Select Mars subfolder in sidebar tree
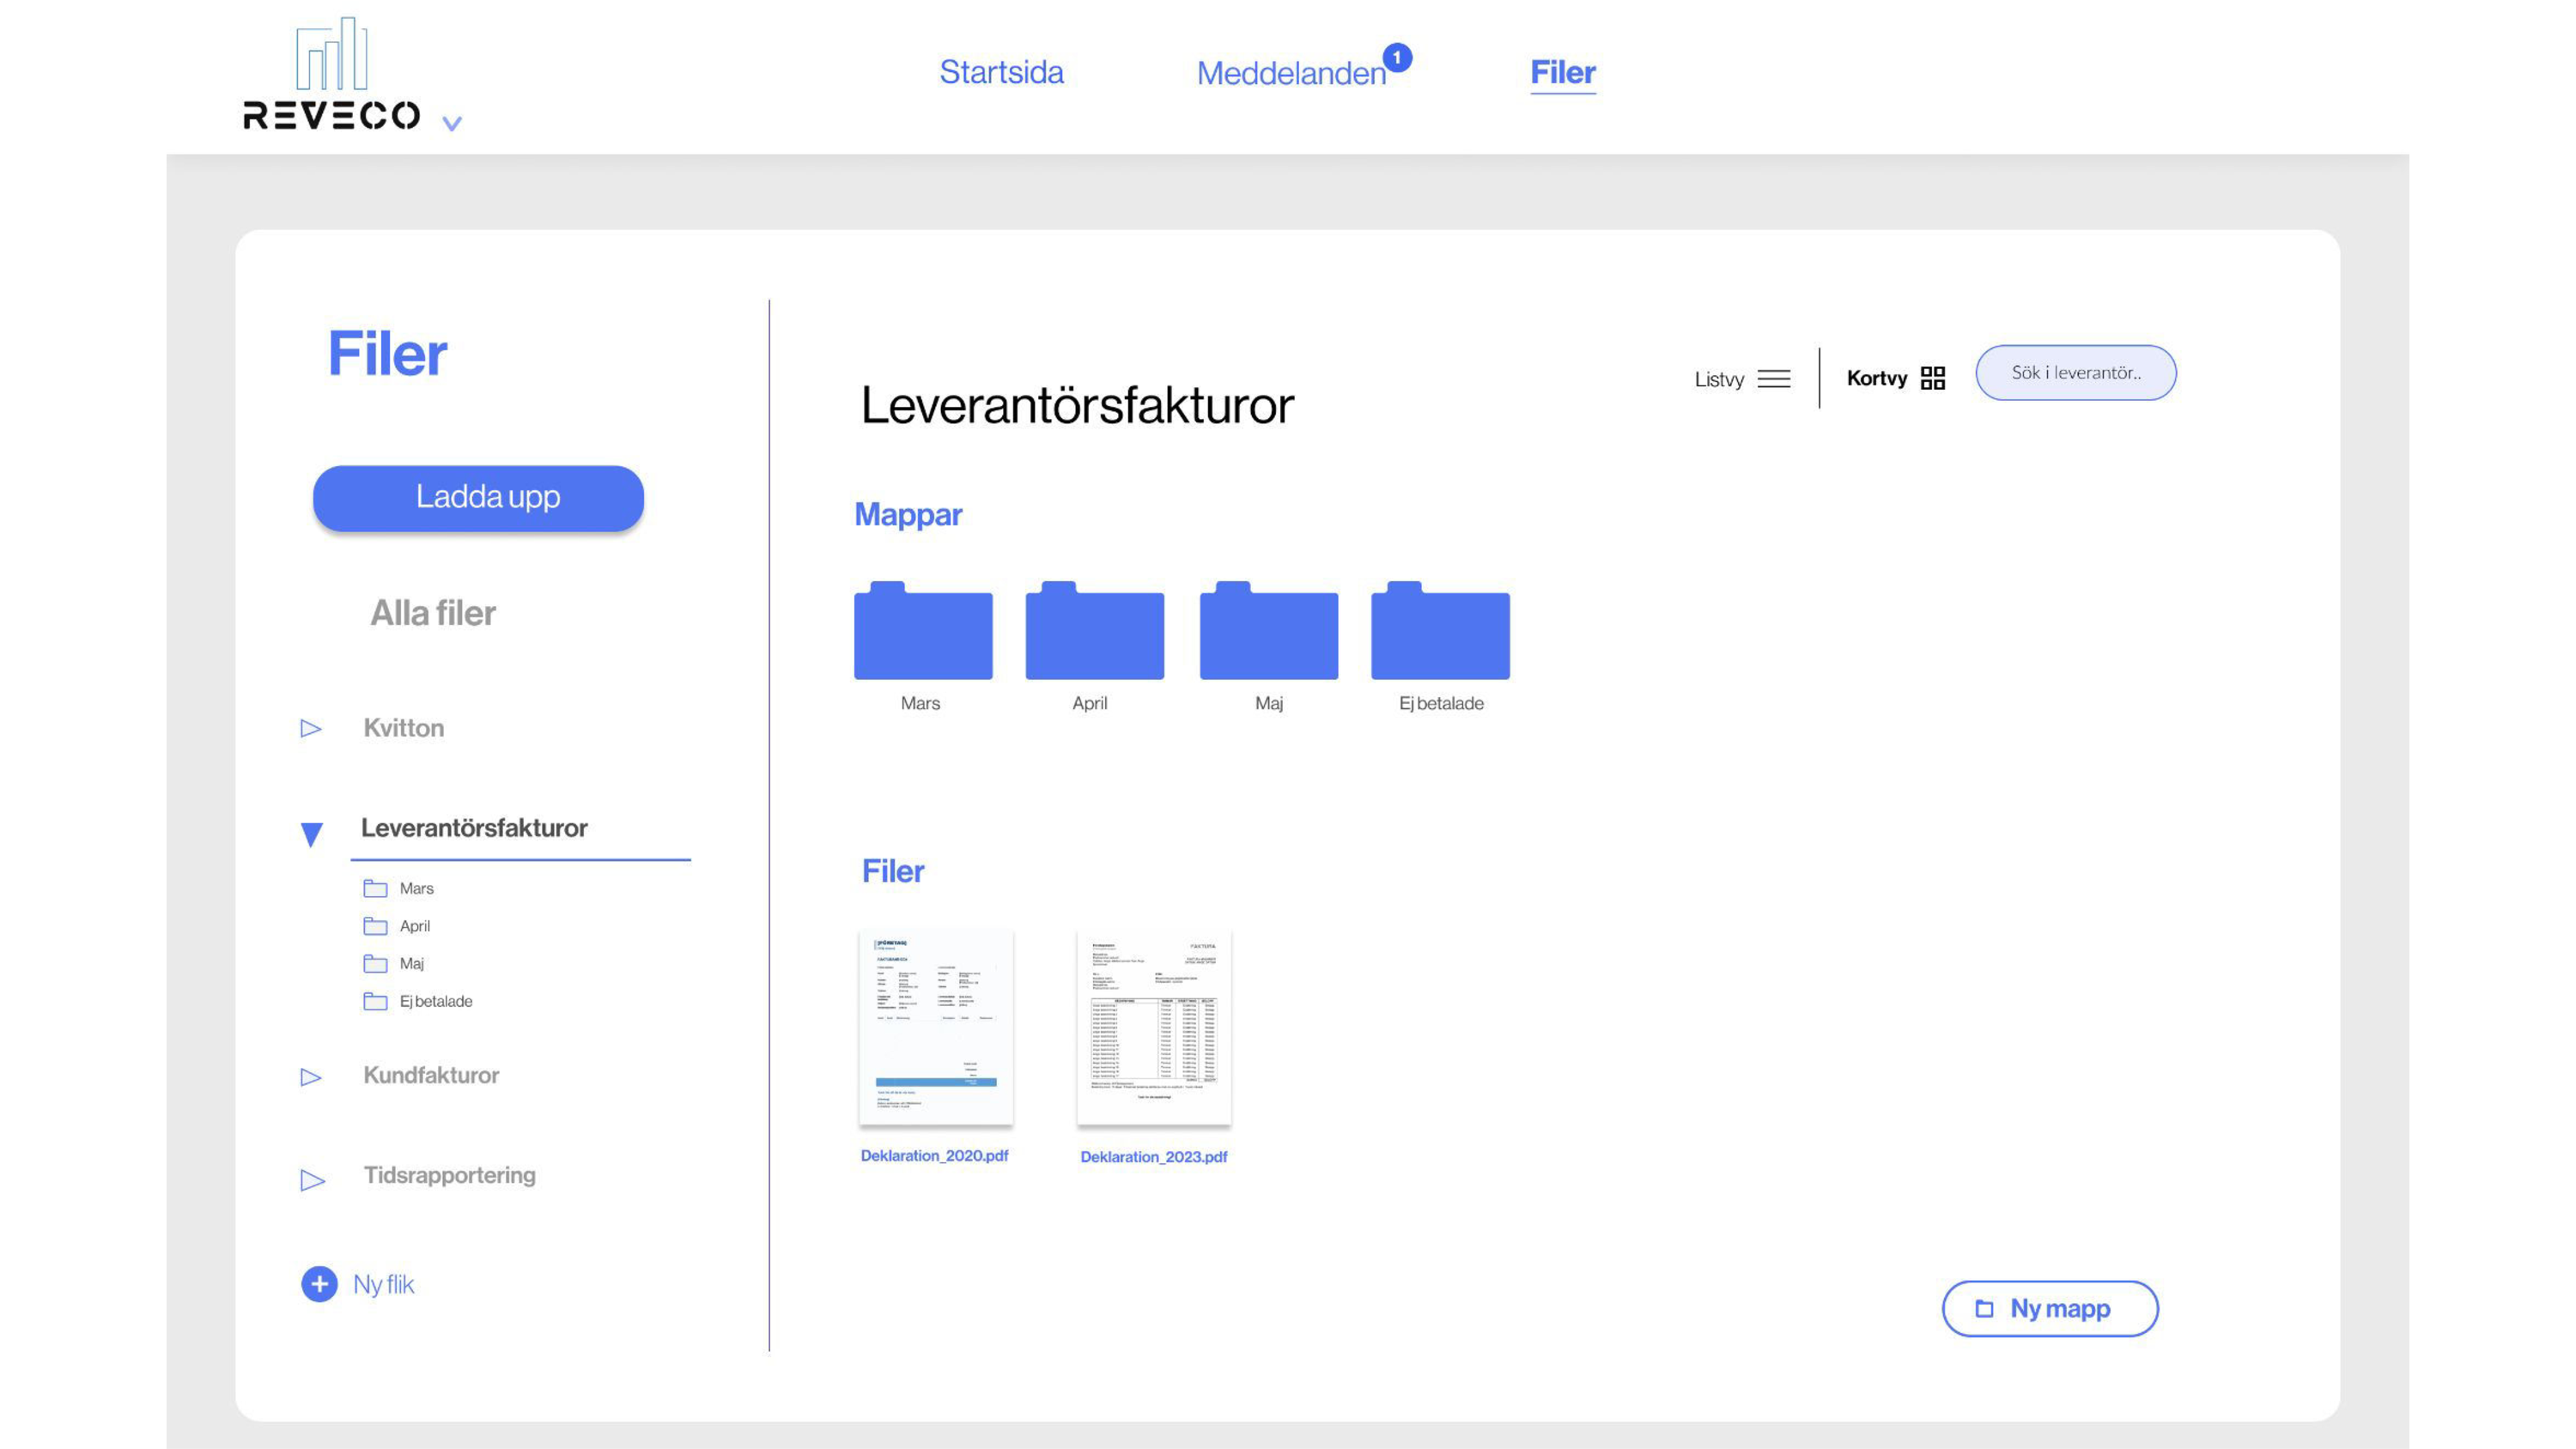Screen dimensions: 2576x1449 [x=415, y=888]
